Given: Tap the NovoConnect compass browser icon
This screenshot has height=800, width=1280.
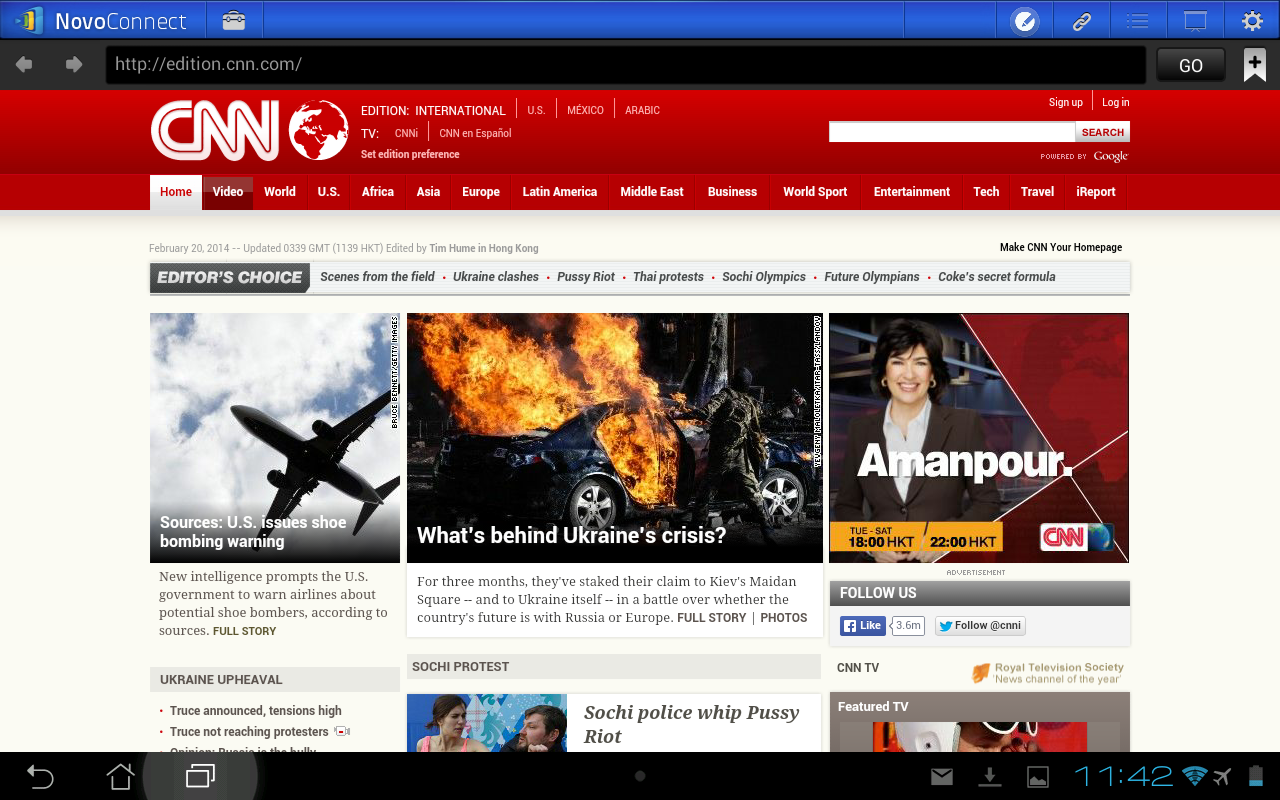Looking at the screenshot, I should [x=1025, y=21].
